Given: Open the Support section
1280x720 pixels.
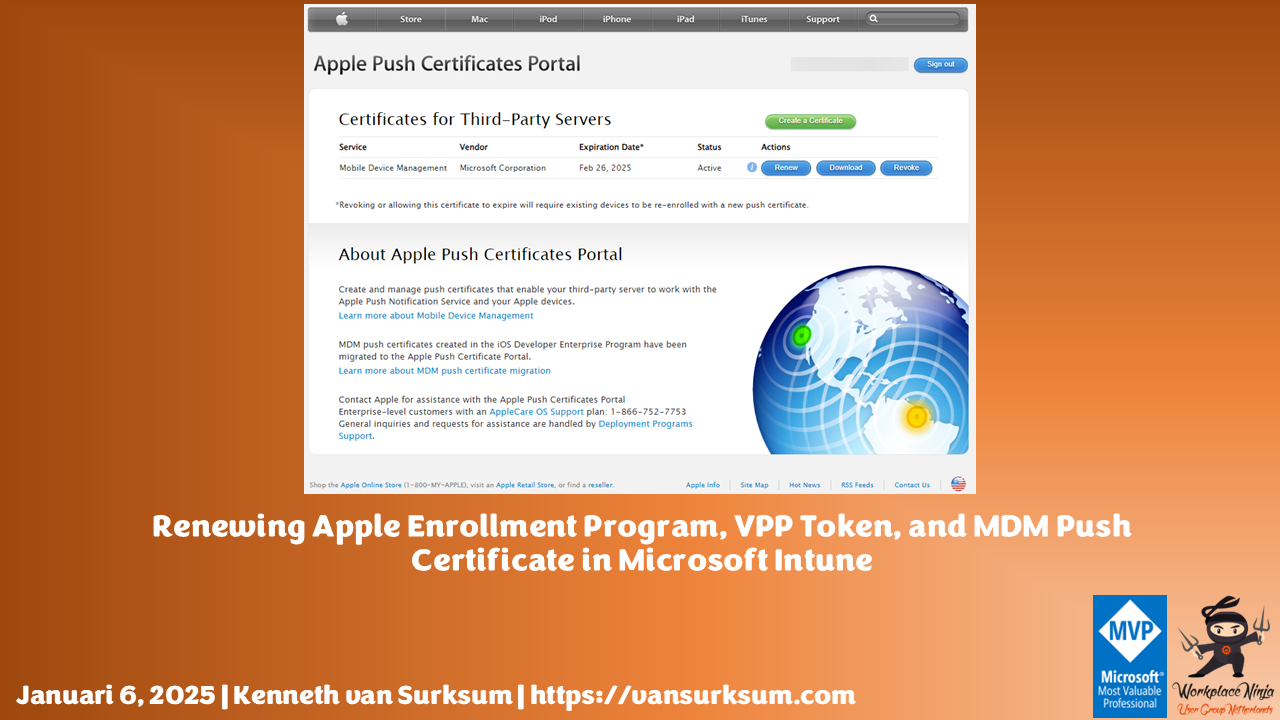Looking at the screenshot, I should pyautogui.click(x=823, y=19).
